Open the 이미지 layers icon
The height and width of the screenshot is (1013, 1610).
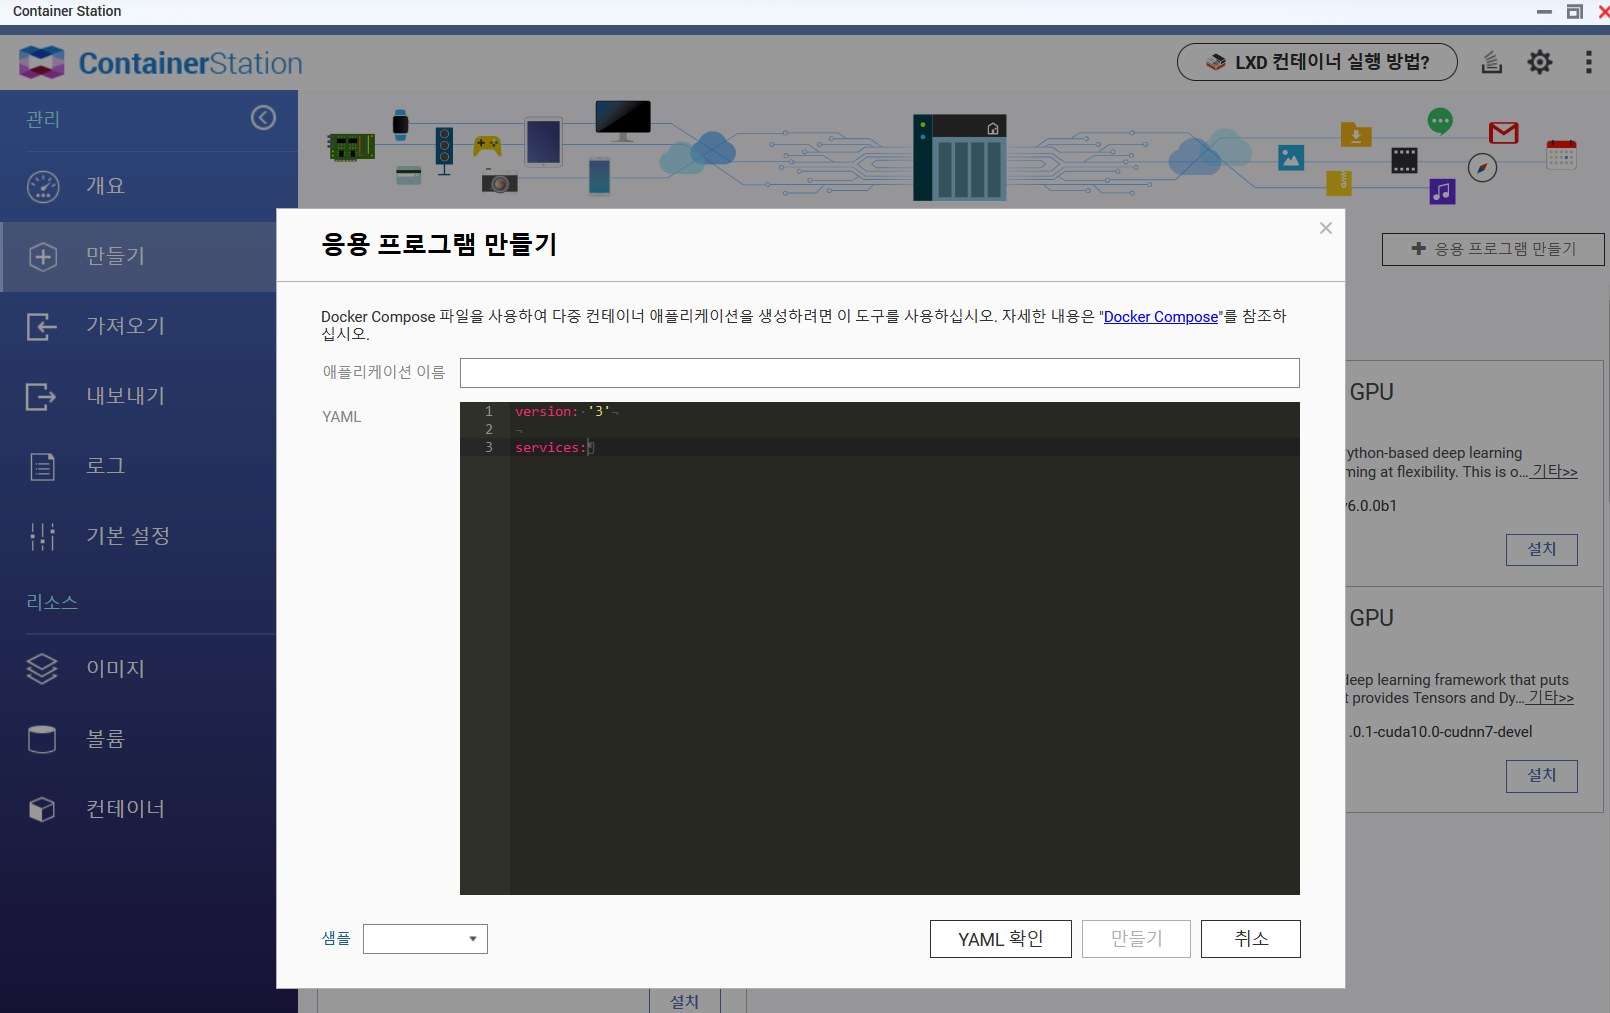pos(42,669)
